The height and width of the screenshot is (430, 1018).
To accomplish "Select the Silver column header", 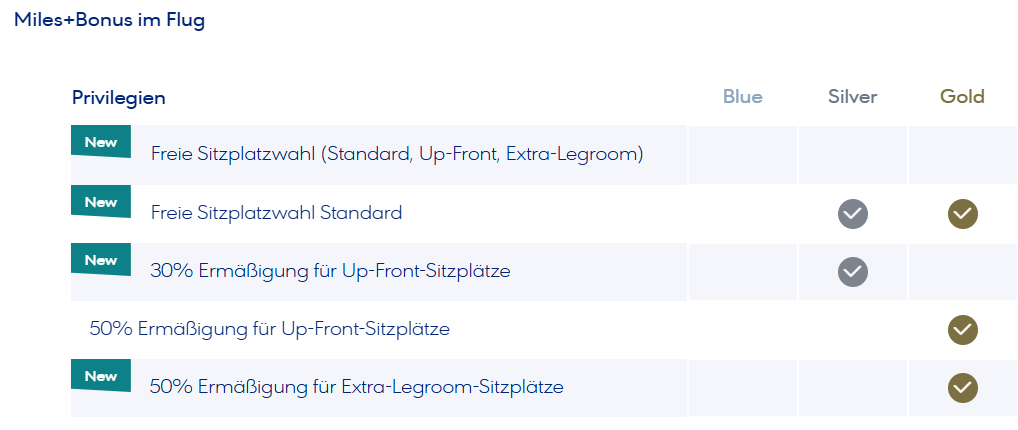I will point(853,97).
